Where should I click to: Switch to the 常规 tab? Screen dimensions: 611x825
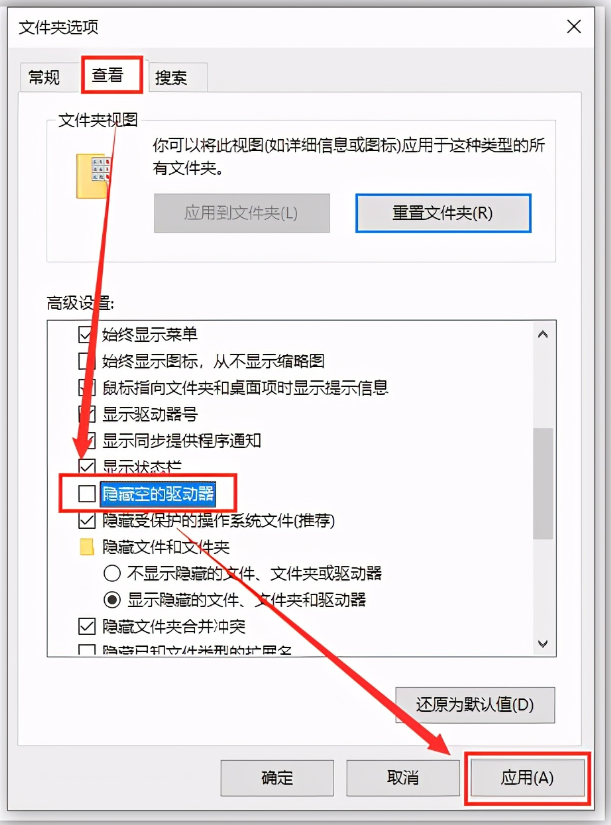click(44, 78)
